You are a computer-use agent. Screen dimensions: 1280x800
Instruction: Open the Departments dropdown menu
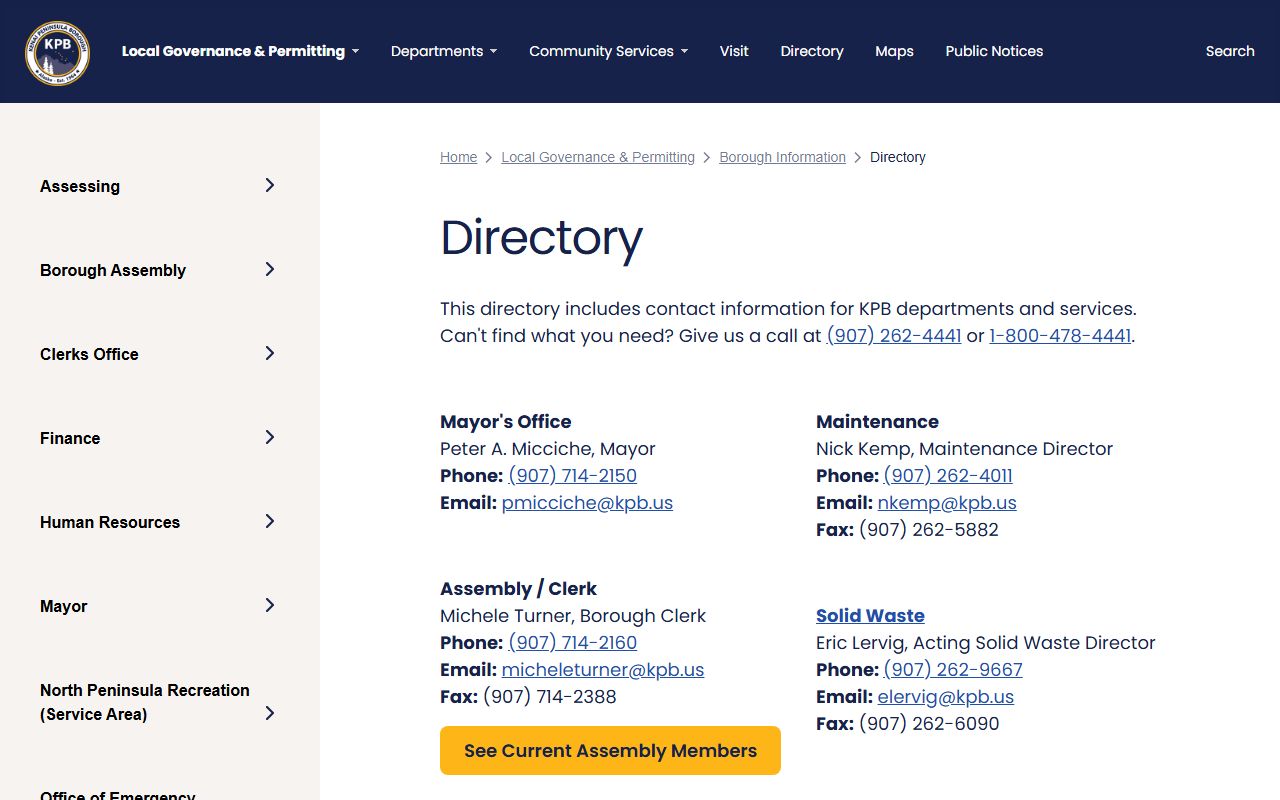[x=444, y=51]
